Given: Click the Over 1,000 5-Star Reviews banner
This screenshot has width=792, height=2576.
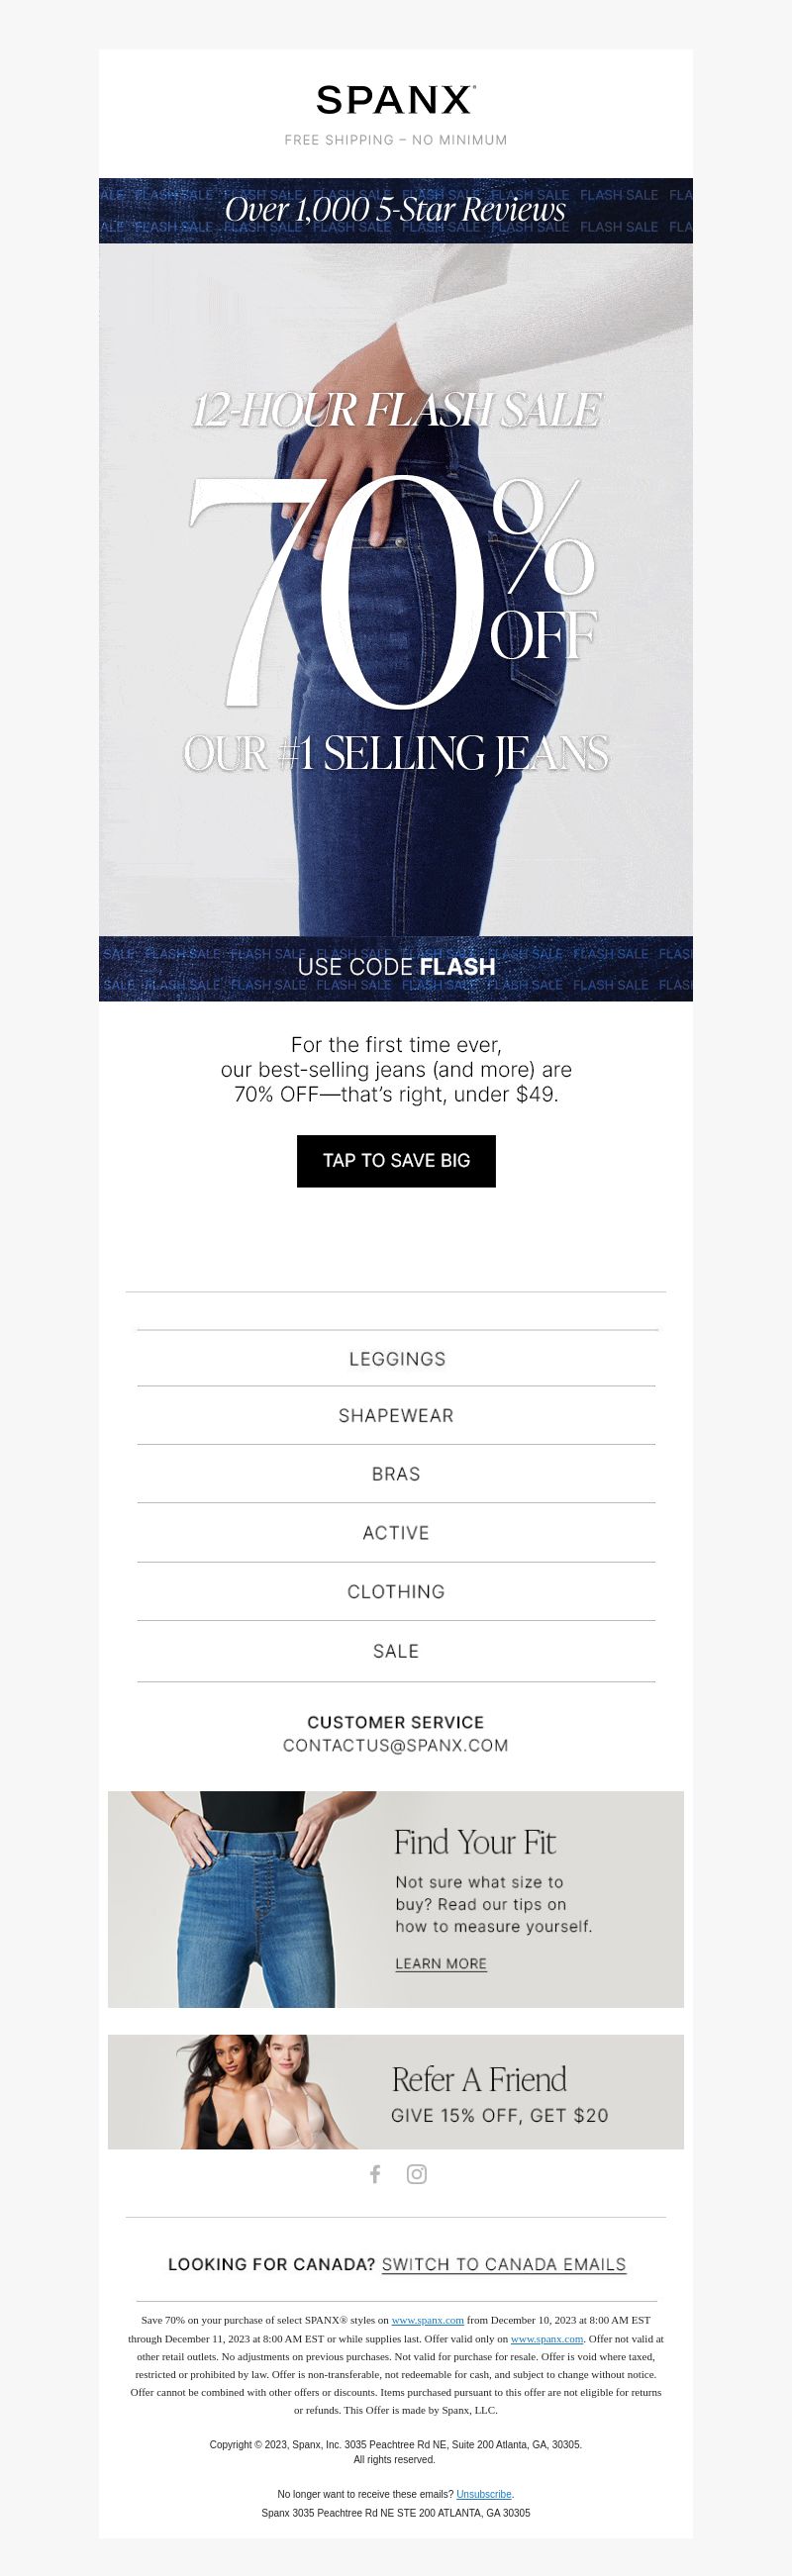Looking at the screenshot, I should coord(396,210).
